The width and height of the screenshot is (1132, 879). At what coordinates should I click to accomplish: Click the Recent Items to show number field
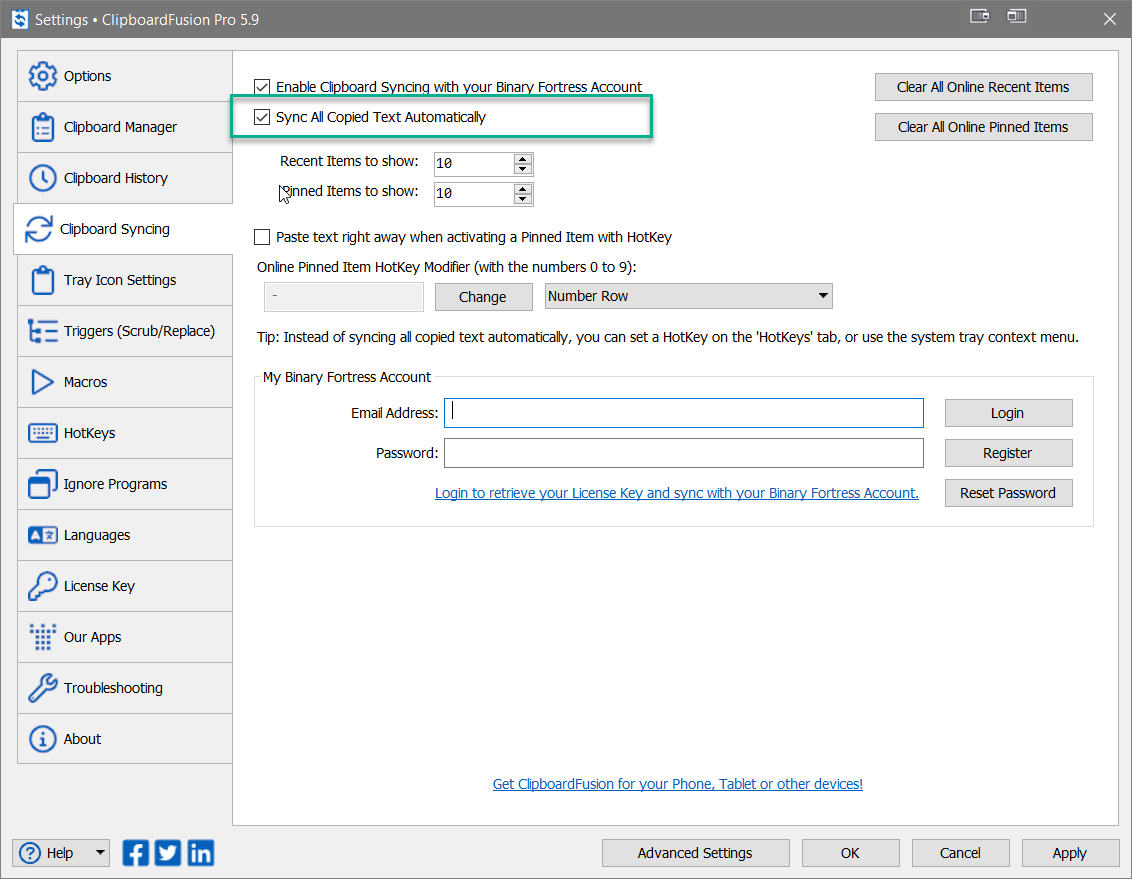click(x=474, y=164)
